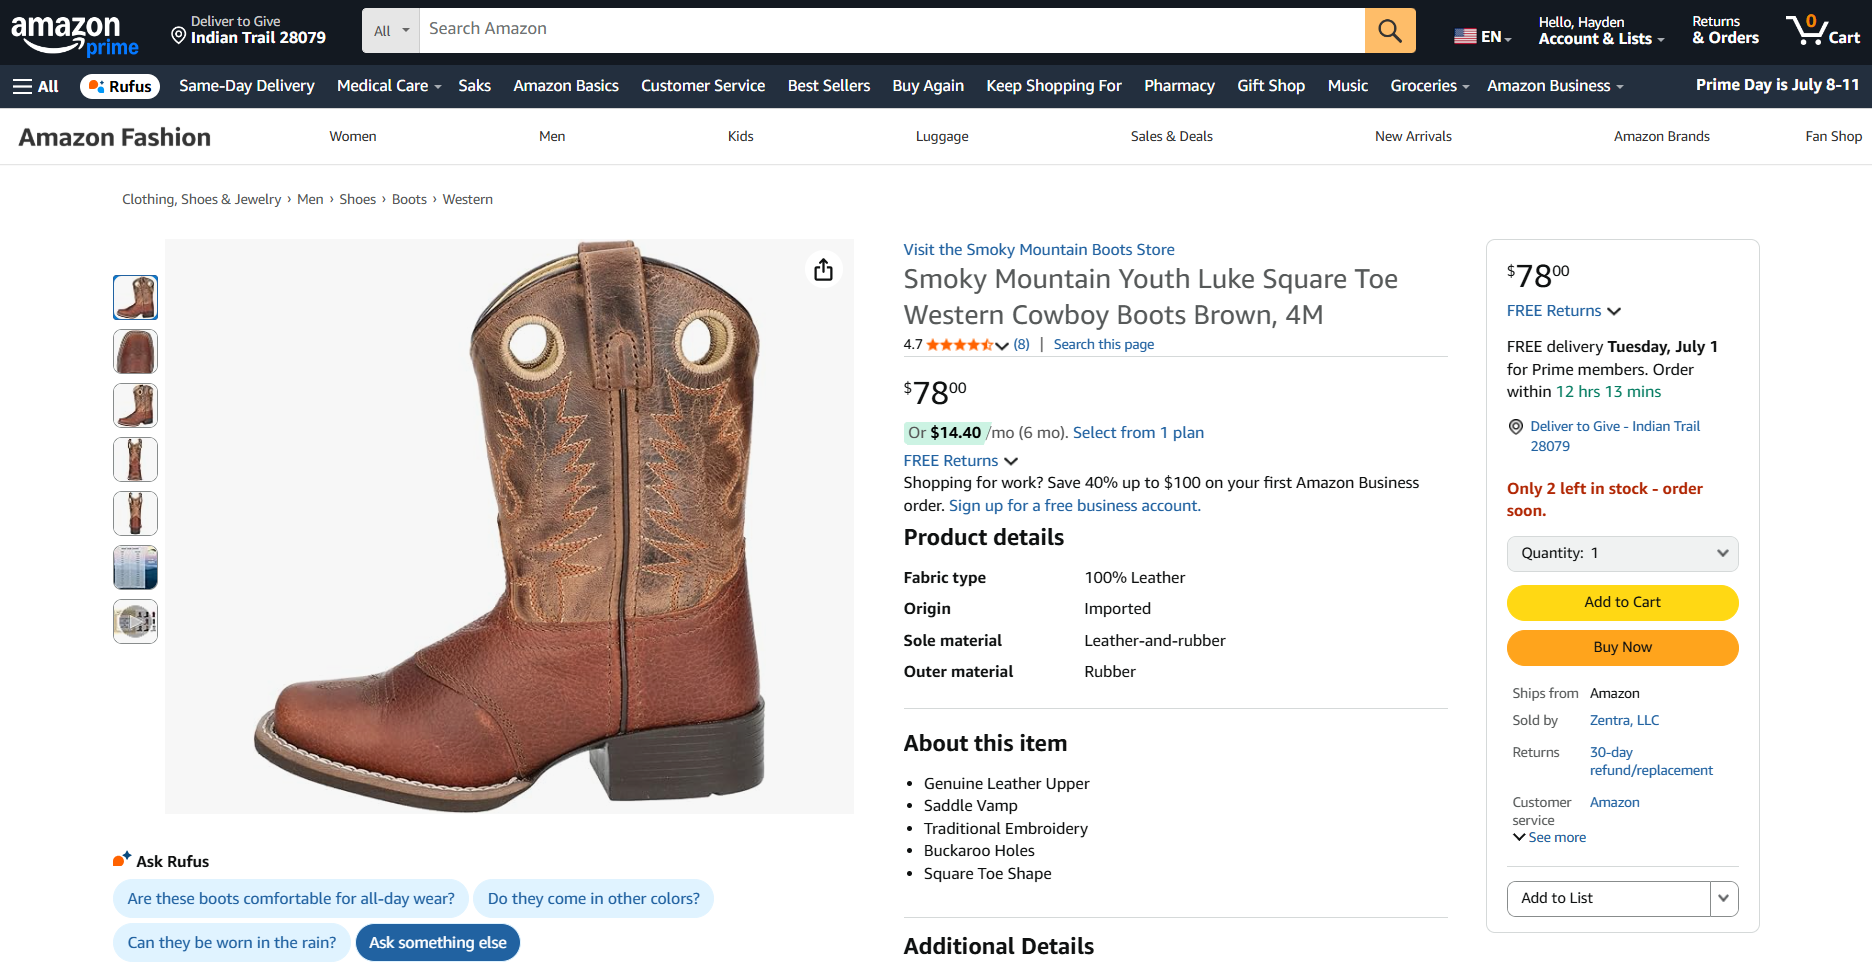Click the Amazon Prime logo
This screenshot has width=1872, height=969.
[74, 34]
